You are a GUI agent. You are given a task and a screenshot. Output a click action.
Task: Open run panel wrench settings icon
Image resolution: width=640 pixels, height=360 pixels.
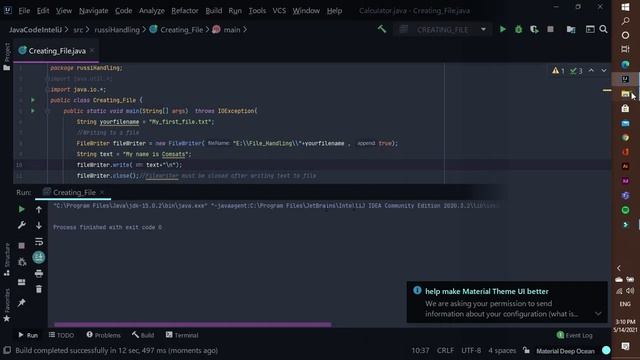pyautogui.click(x=22, y=225)
